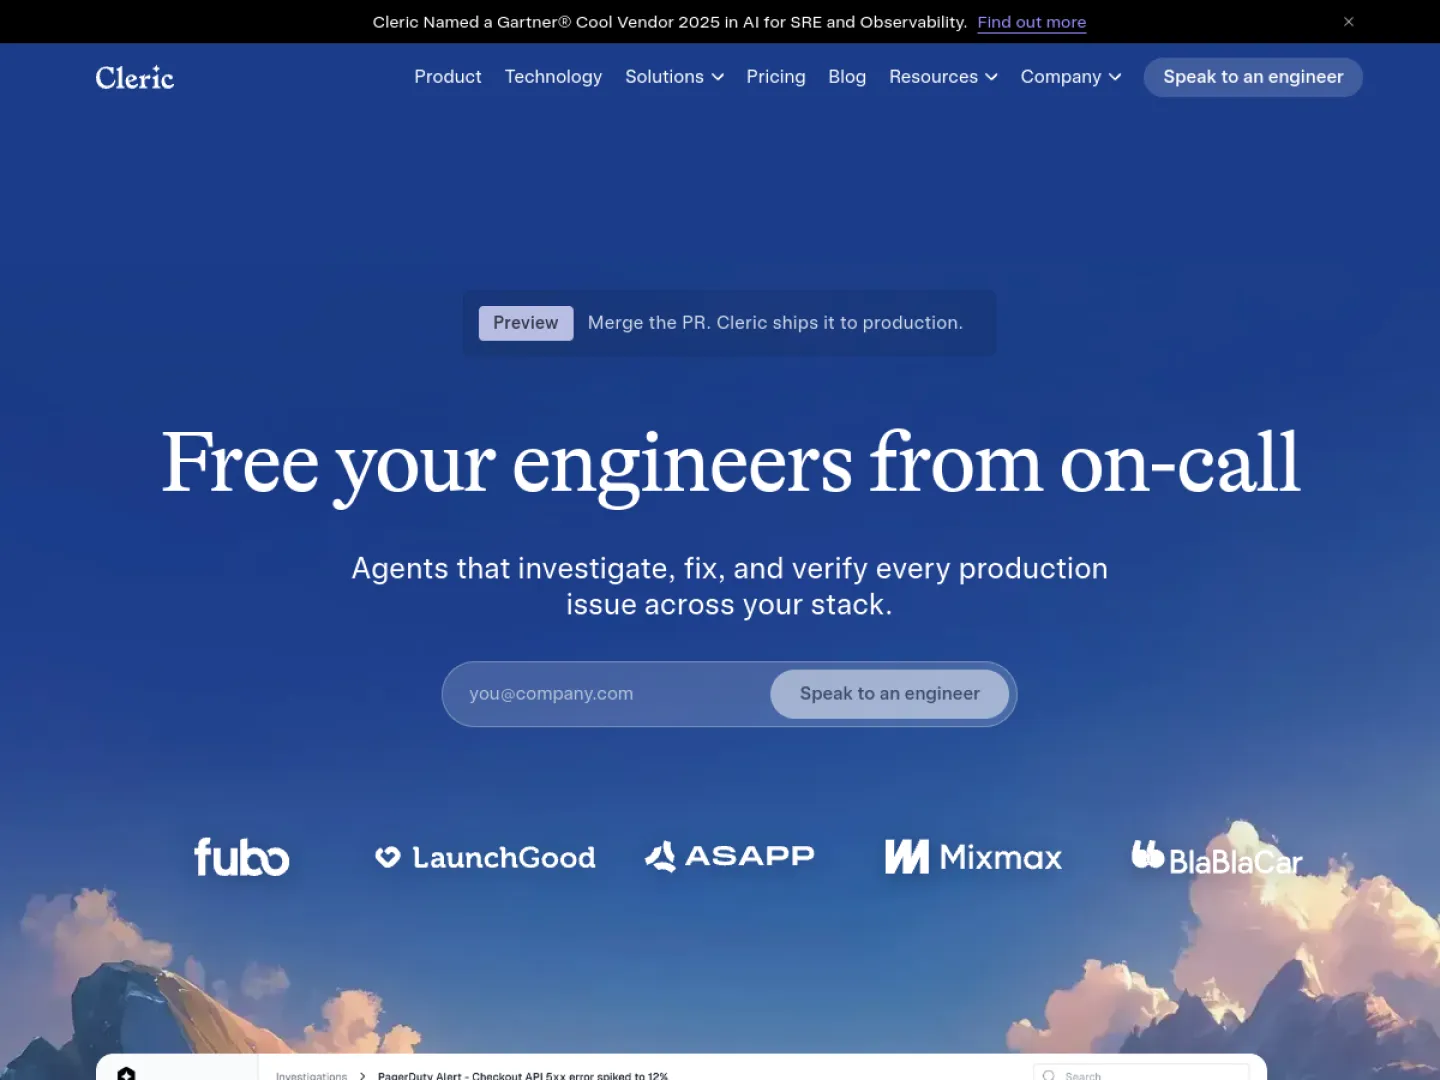Viewport: 1440px width, 1080px height.
Task: Click the search magnifier icon at bottom
Action: click(x=1048, y=1074)
